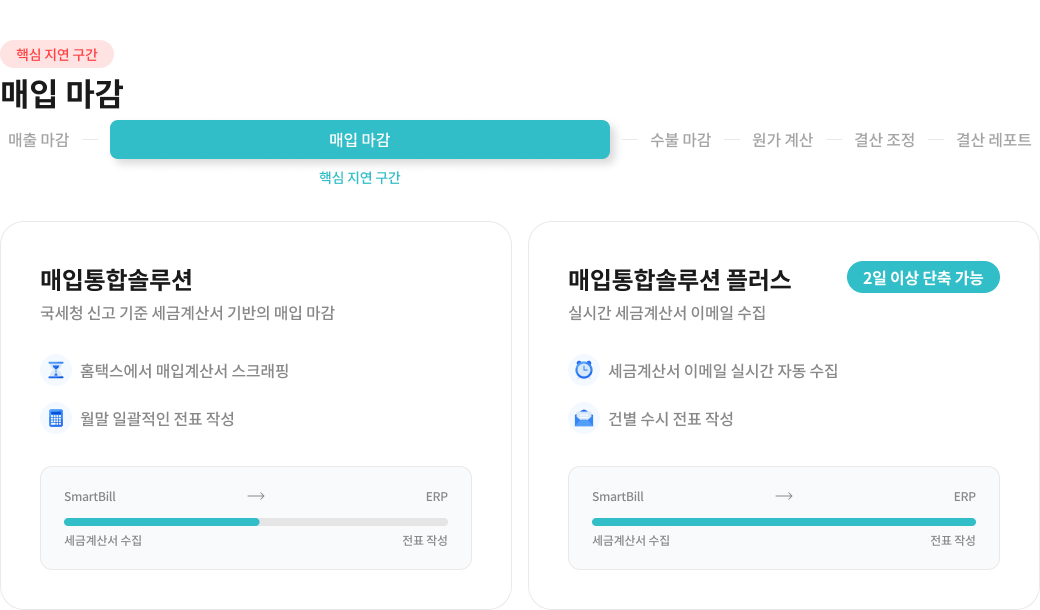Image resolution: width=1040 pixels, height=610 pixels.
Task: Click the arrow between SmartBill and ERP in 매입통합솔루션 card
Action: coord(255,495)
